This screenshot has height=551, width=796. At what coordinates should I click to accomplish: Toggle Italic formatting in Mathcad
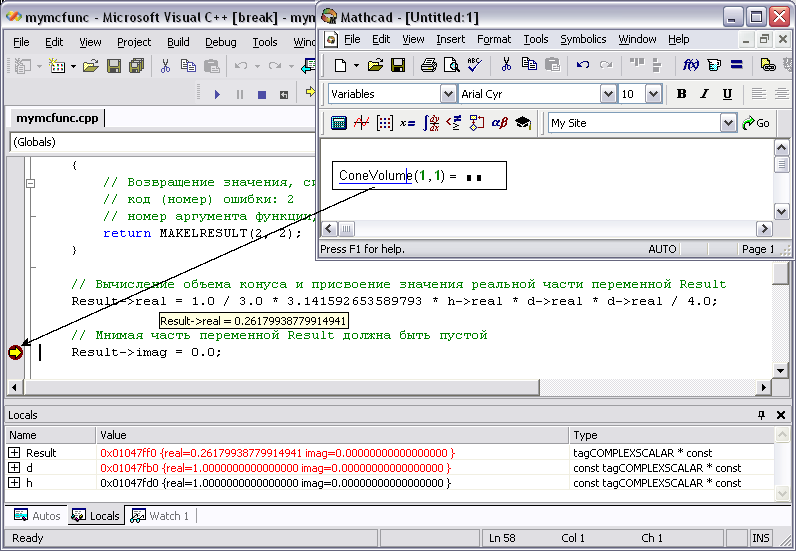click(704, 94)
